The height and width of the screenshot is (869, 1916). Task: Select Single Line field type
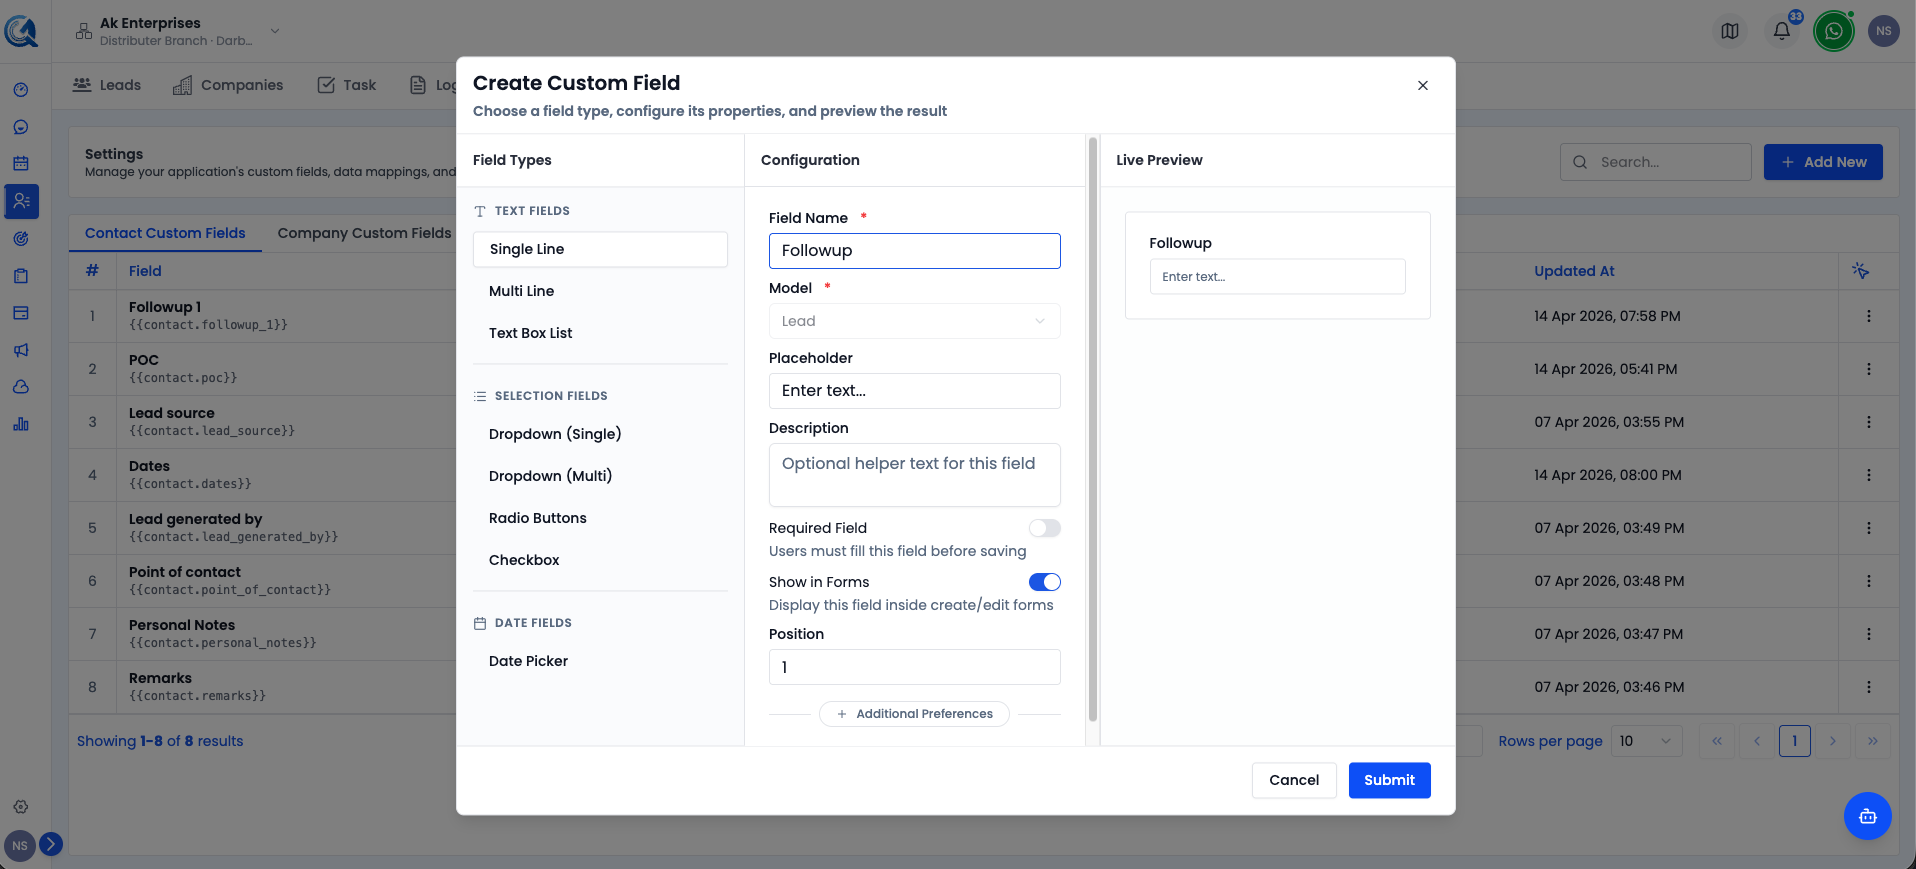600,249
